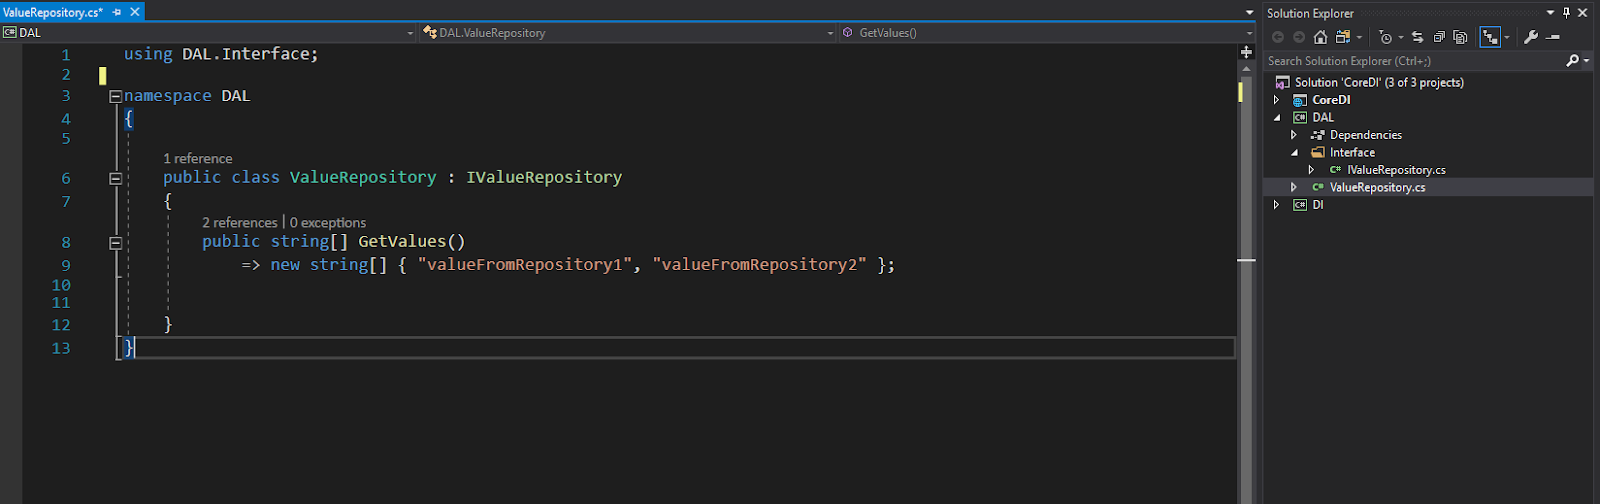Open Solution Explorer window position dropdown
The height and width of the screenshot is (504, 1600).
click(x=1550, y=13)
